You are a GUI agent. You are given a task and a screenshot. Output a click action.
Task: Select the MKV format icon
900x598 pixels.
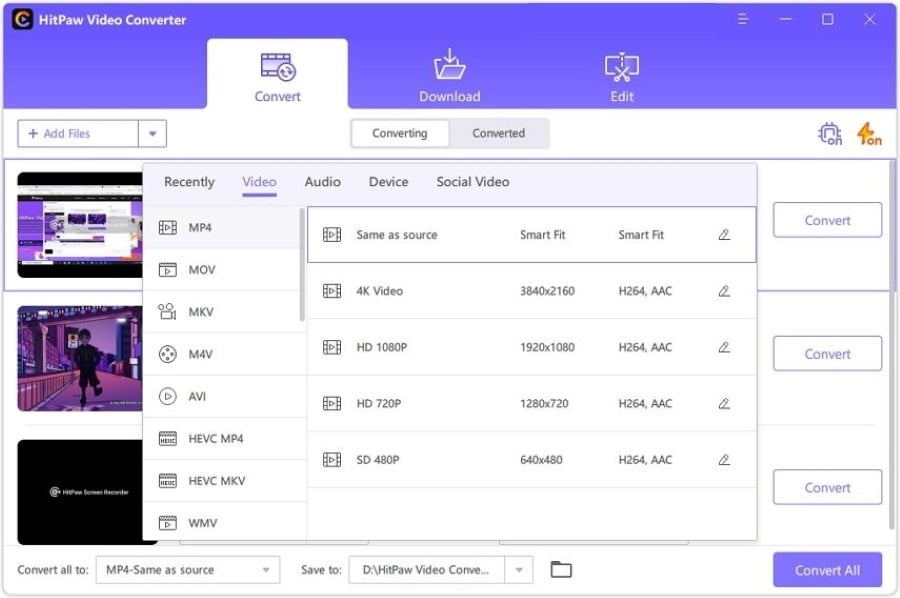point(167,312)
